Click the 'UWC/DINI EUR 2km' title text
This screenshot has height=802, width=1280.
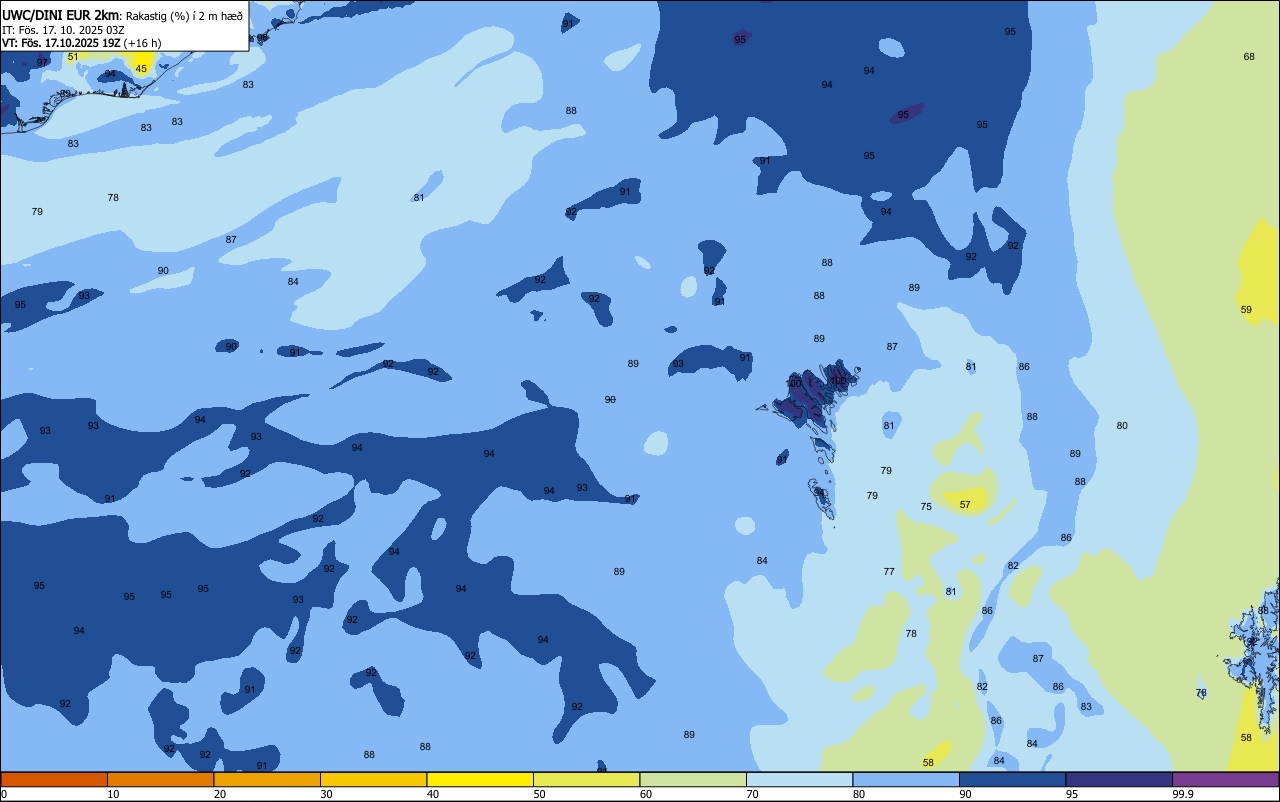[x=60, y=15]
